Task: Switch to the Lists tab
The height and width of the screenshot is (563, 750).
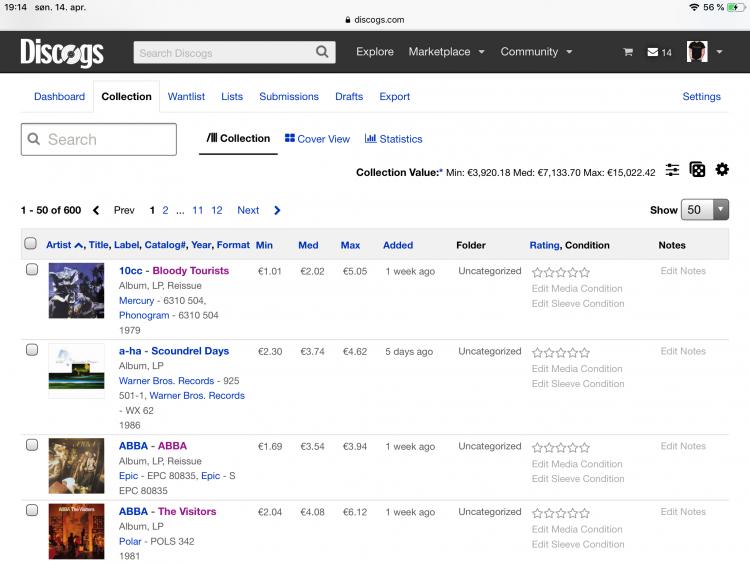Action: coord(232,96)
